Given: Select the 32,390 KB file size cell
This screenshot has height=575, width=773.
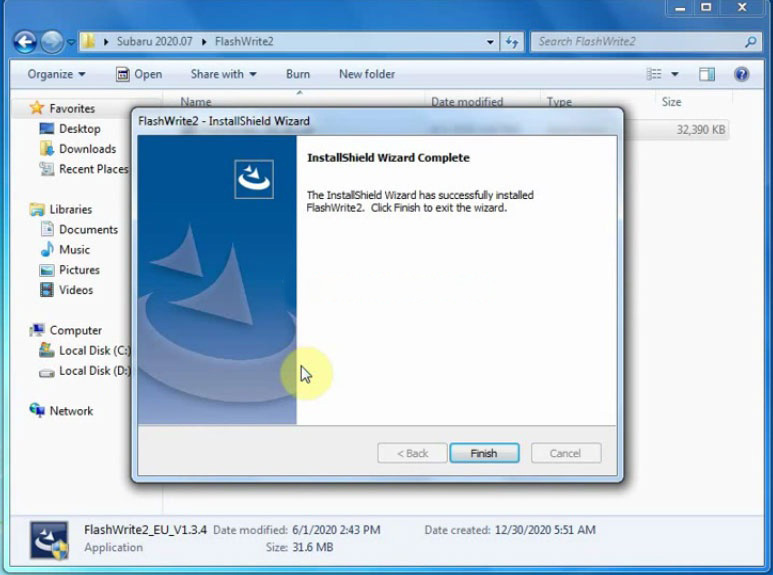Looking at the screenshot, I should (x=700, y=130).
